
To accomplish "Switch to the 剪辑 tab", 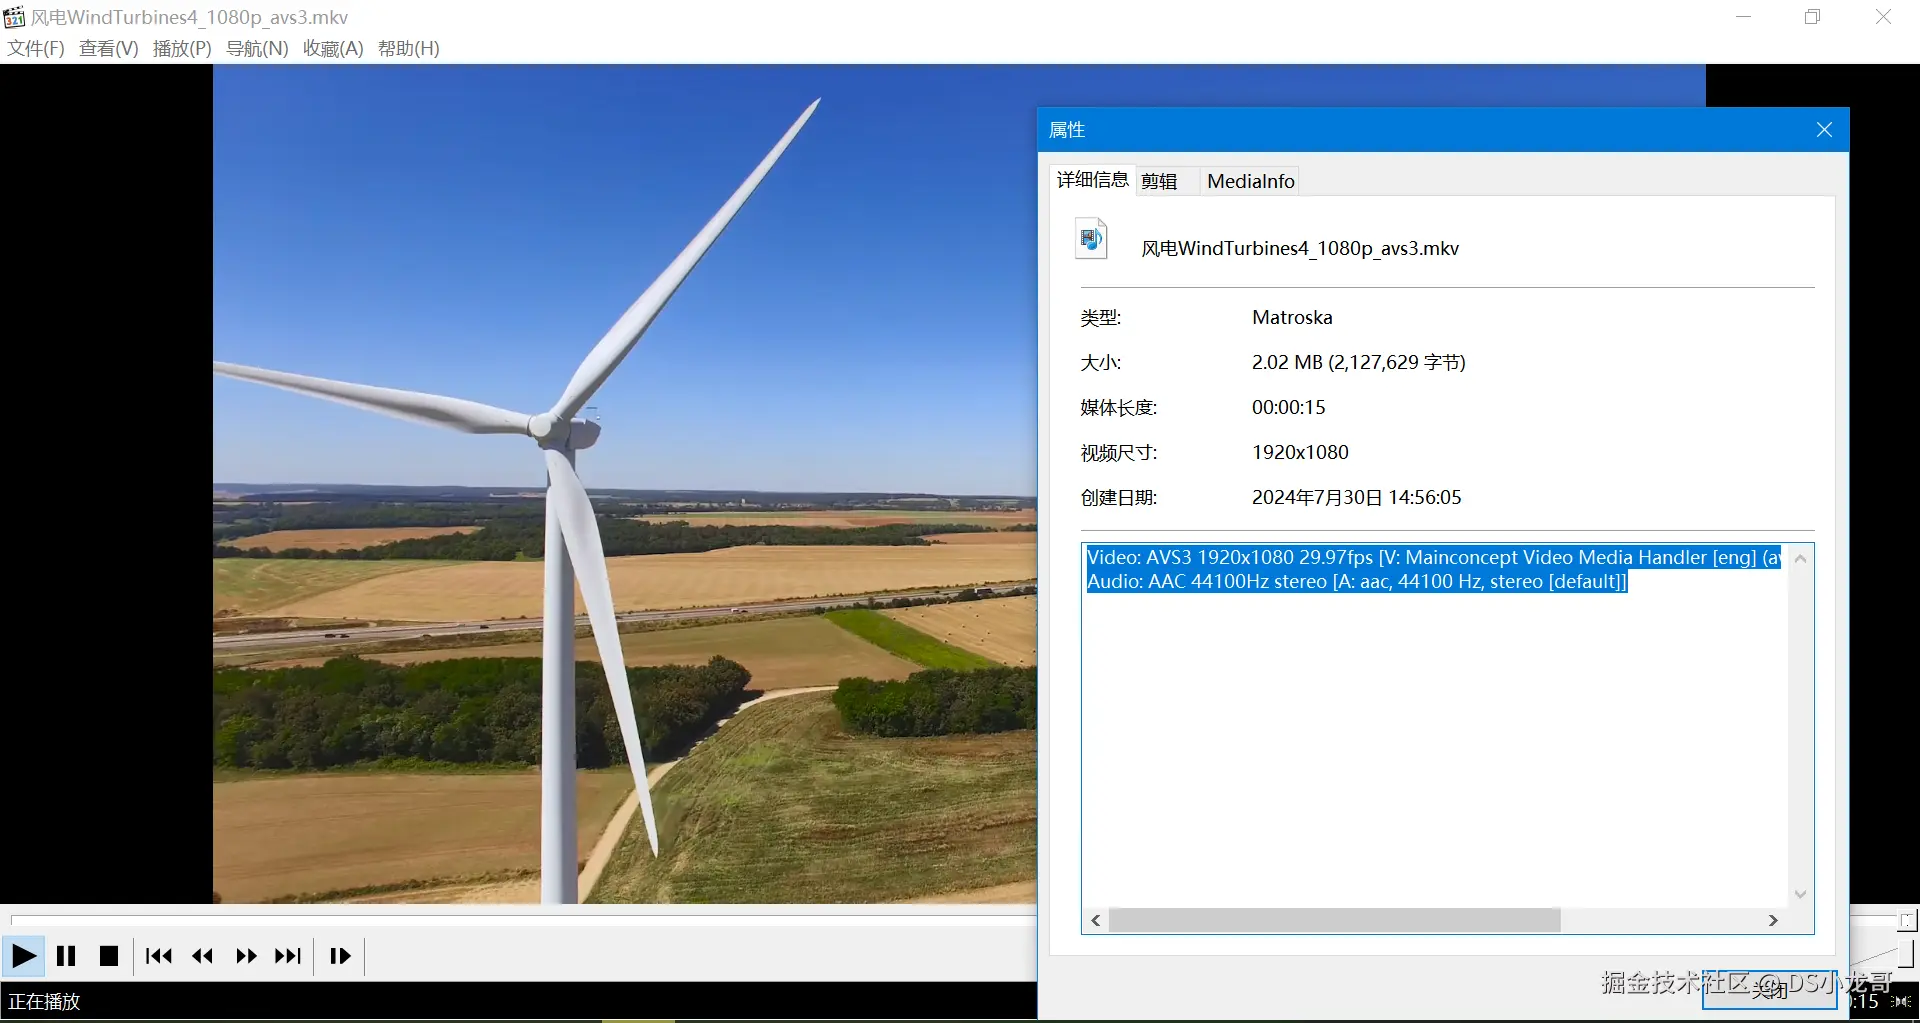I will [1159, 181].
